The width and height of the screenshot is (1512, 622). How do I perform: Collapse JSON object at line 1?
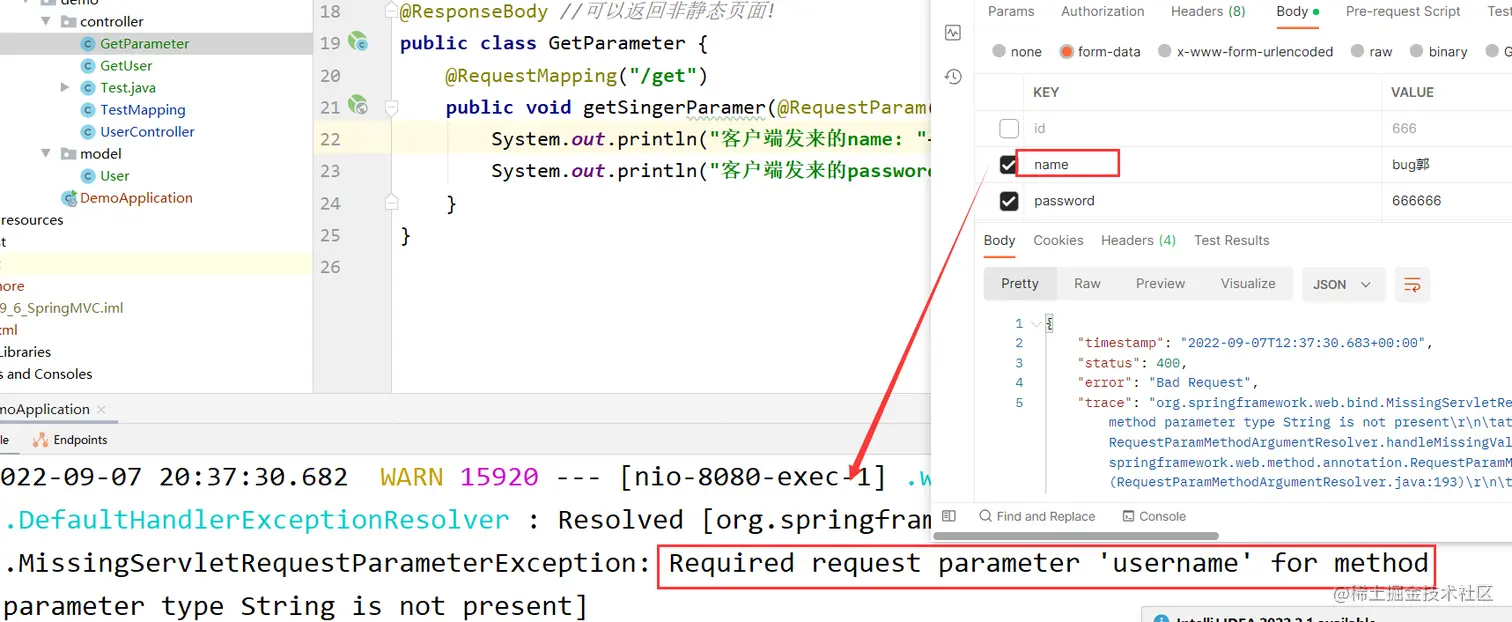coord(1035,324)
